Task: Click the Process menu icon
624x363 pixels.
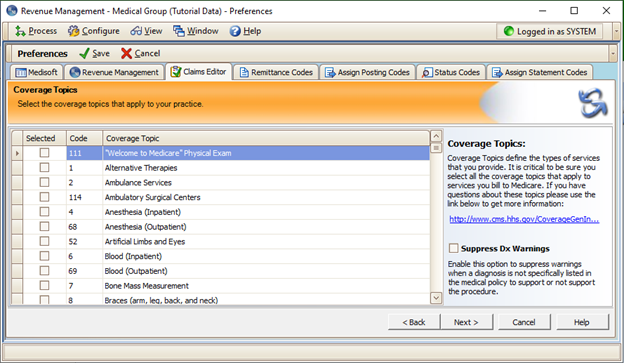Action: [20, 31]
